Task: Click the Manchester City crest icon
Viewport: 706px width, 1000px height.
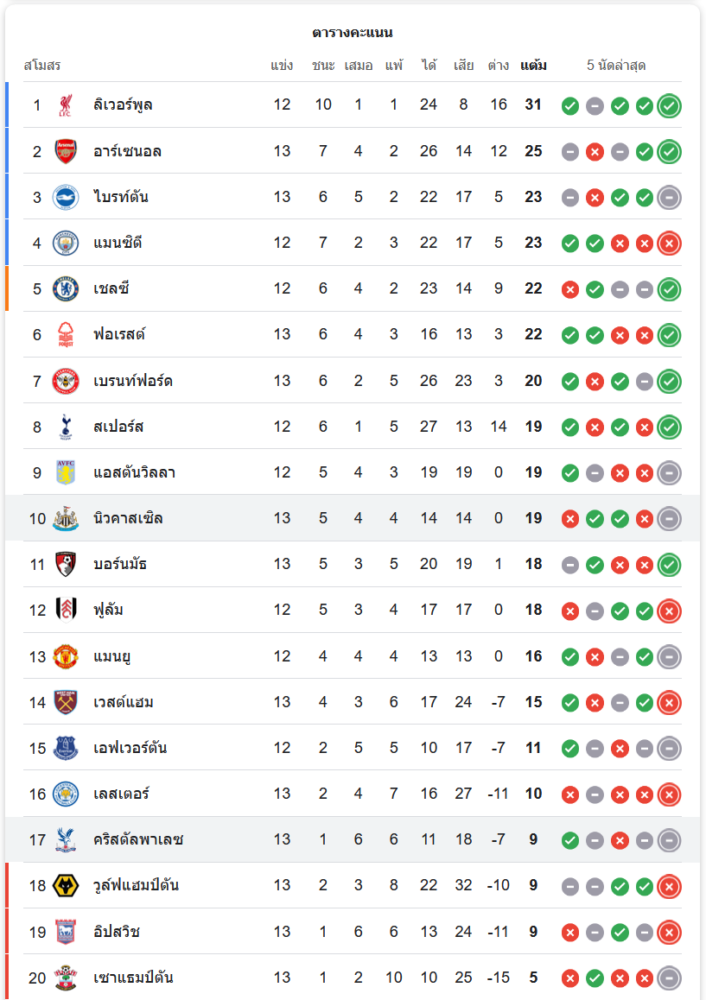Action: (66, 243)
